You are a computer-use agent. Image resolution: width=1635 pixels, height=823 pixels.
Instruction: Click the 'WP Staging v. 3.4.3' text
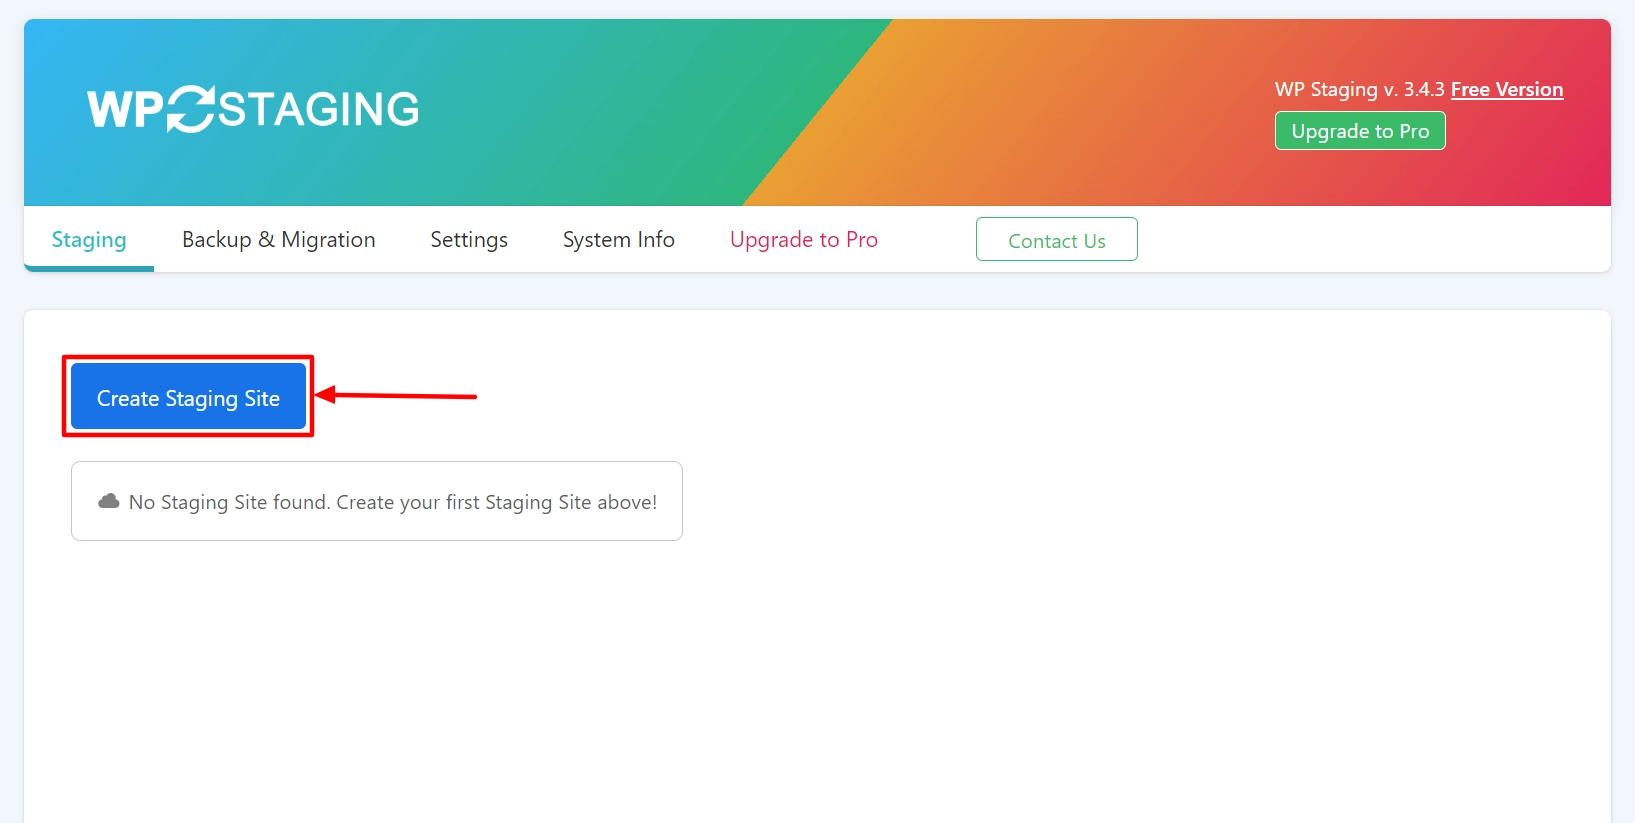tap(1360, 89)
